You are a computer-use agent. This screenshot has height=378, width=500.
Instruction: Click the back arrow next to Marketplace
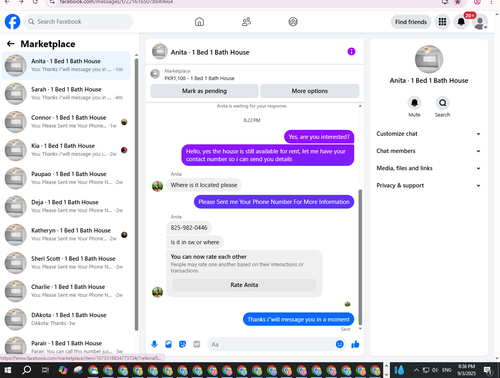[11, 44]
